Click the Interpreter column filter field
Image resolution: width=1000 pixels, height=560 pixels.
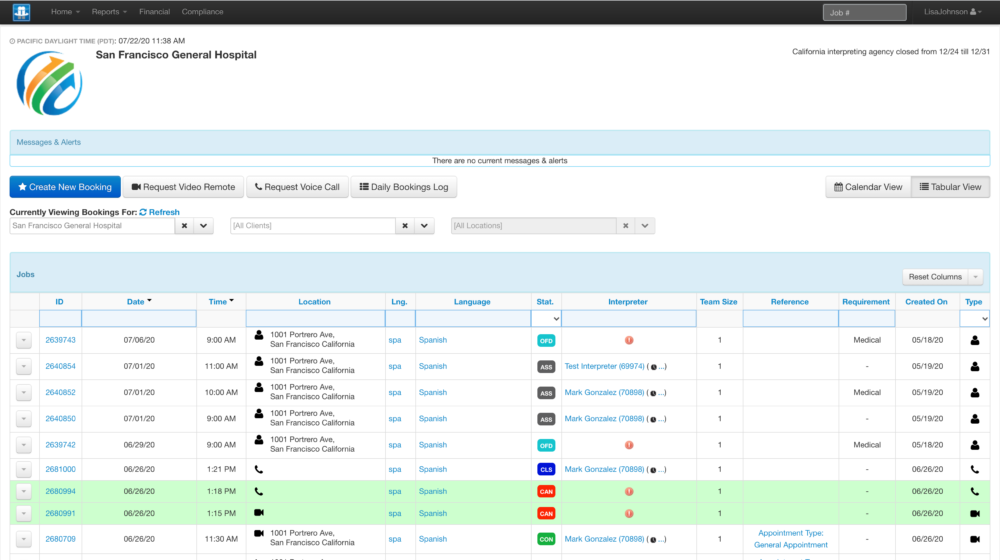628,318
